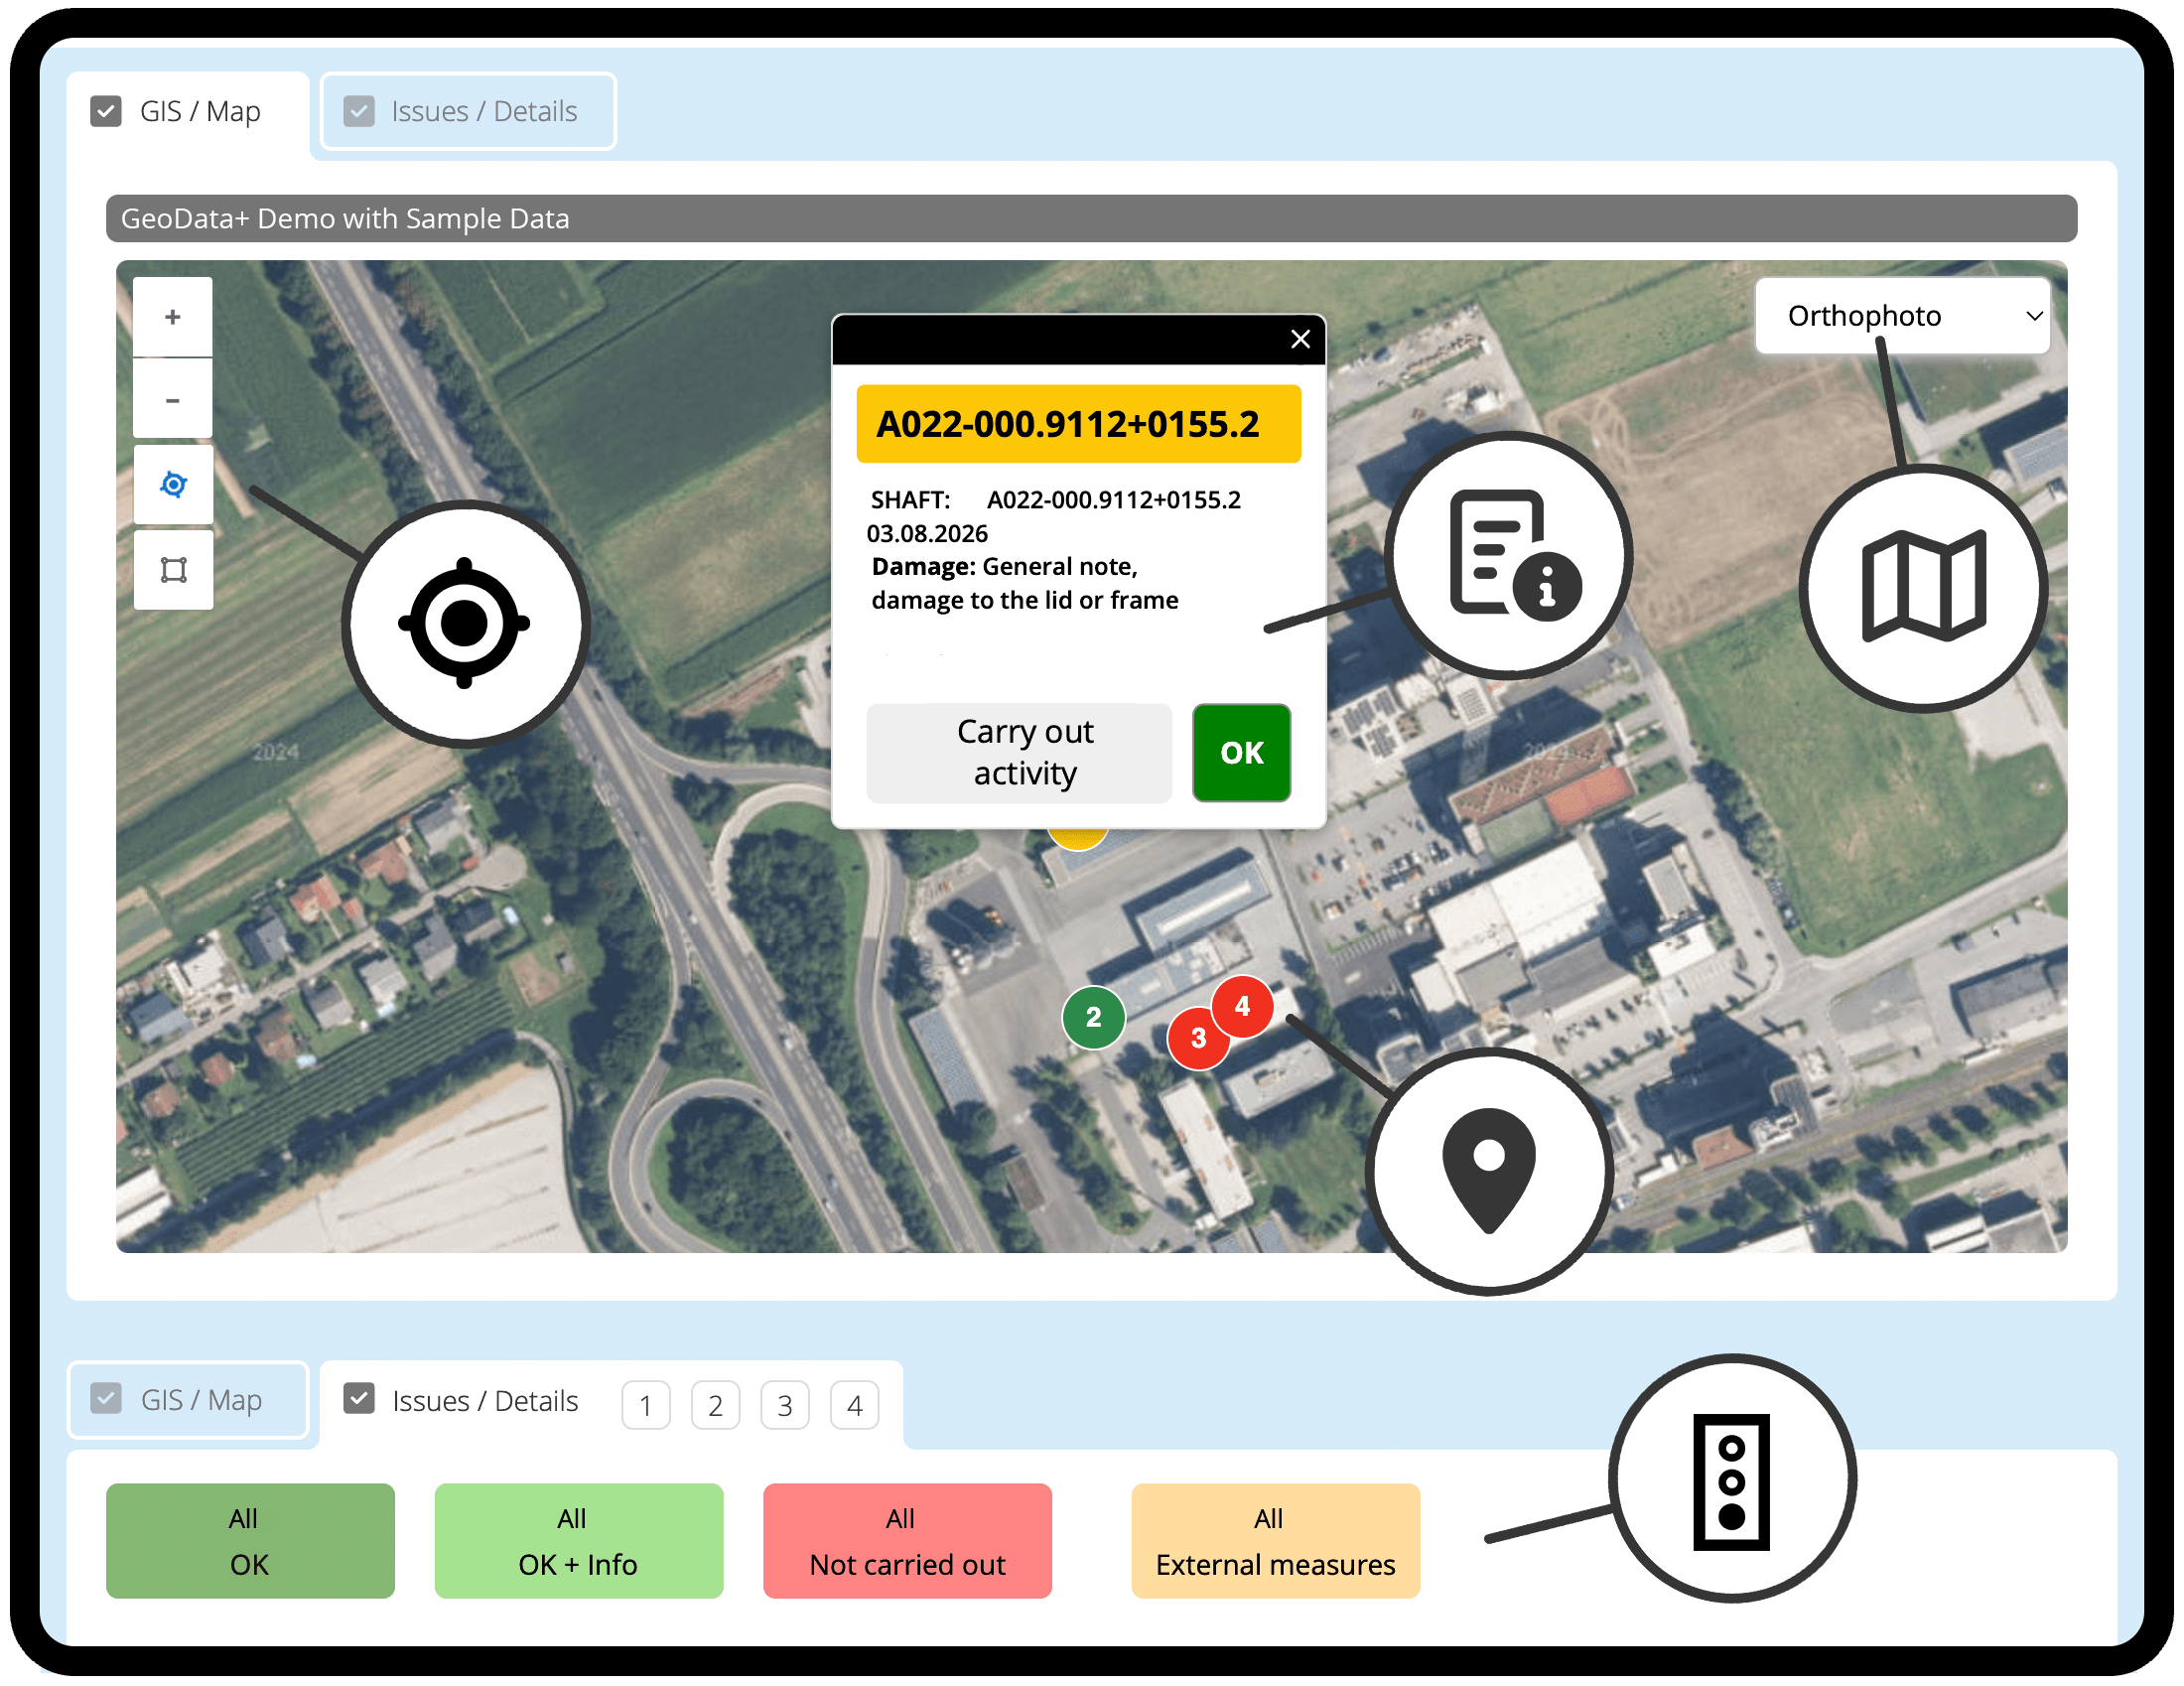Image resolution: width=2184 pixels, height=1686 pixels.
Task: Close the shaft A022-000.9112+0155.2 popup
Action: coord(1299,339)
